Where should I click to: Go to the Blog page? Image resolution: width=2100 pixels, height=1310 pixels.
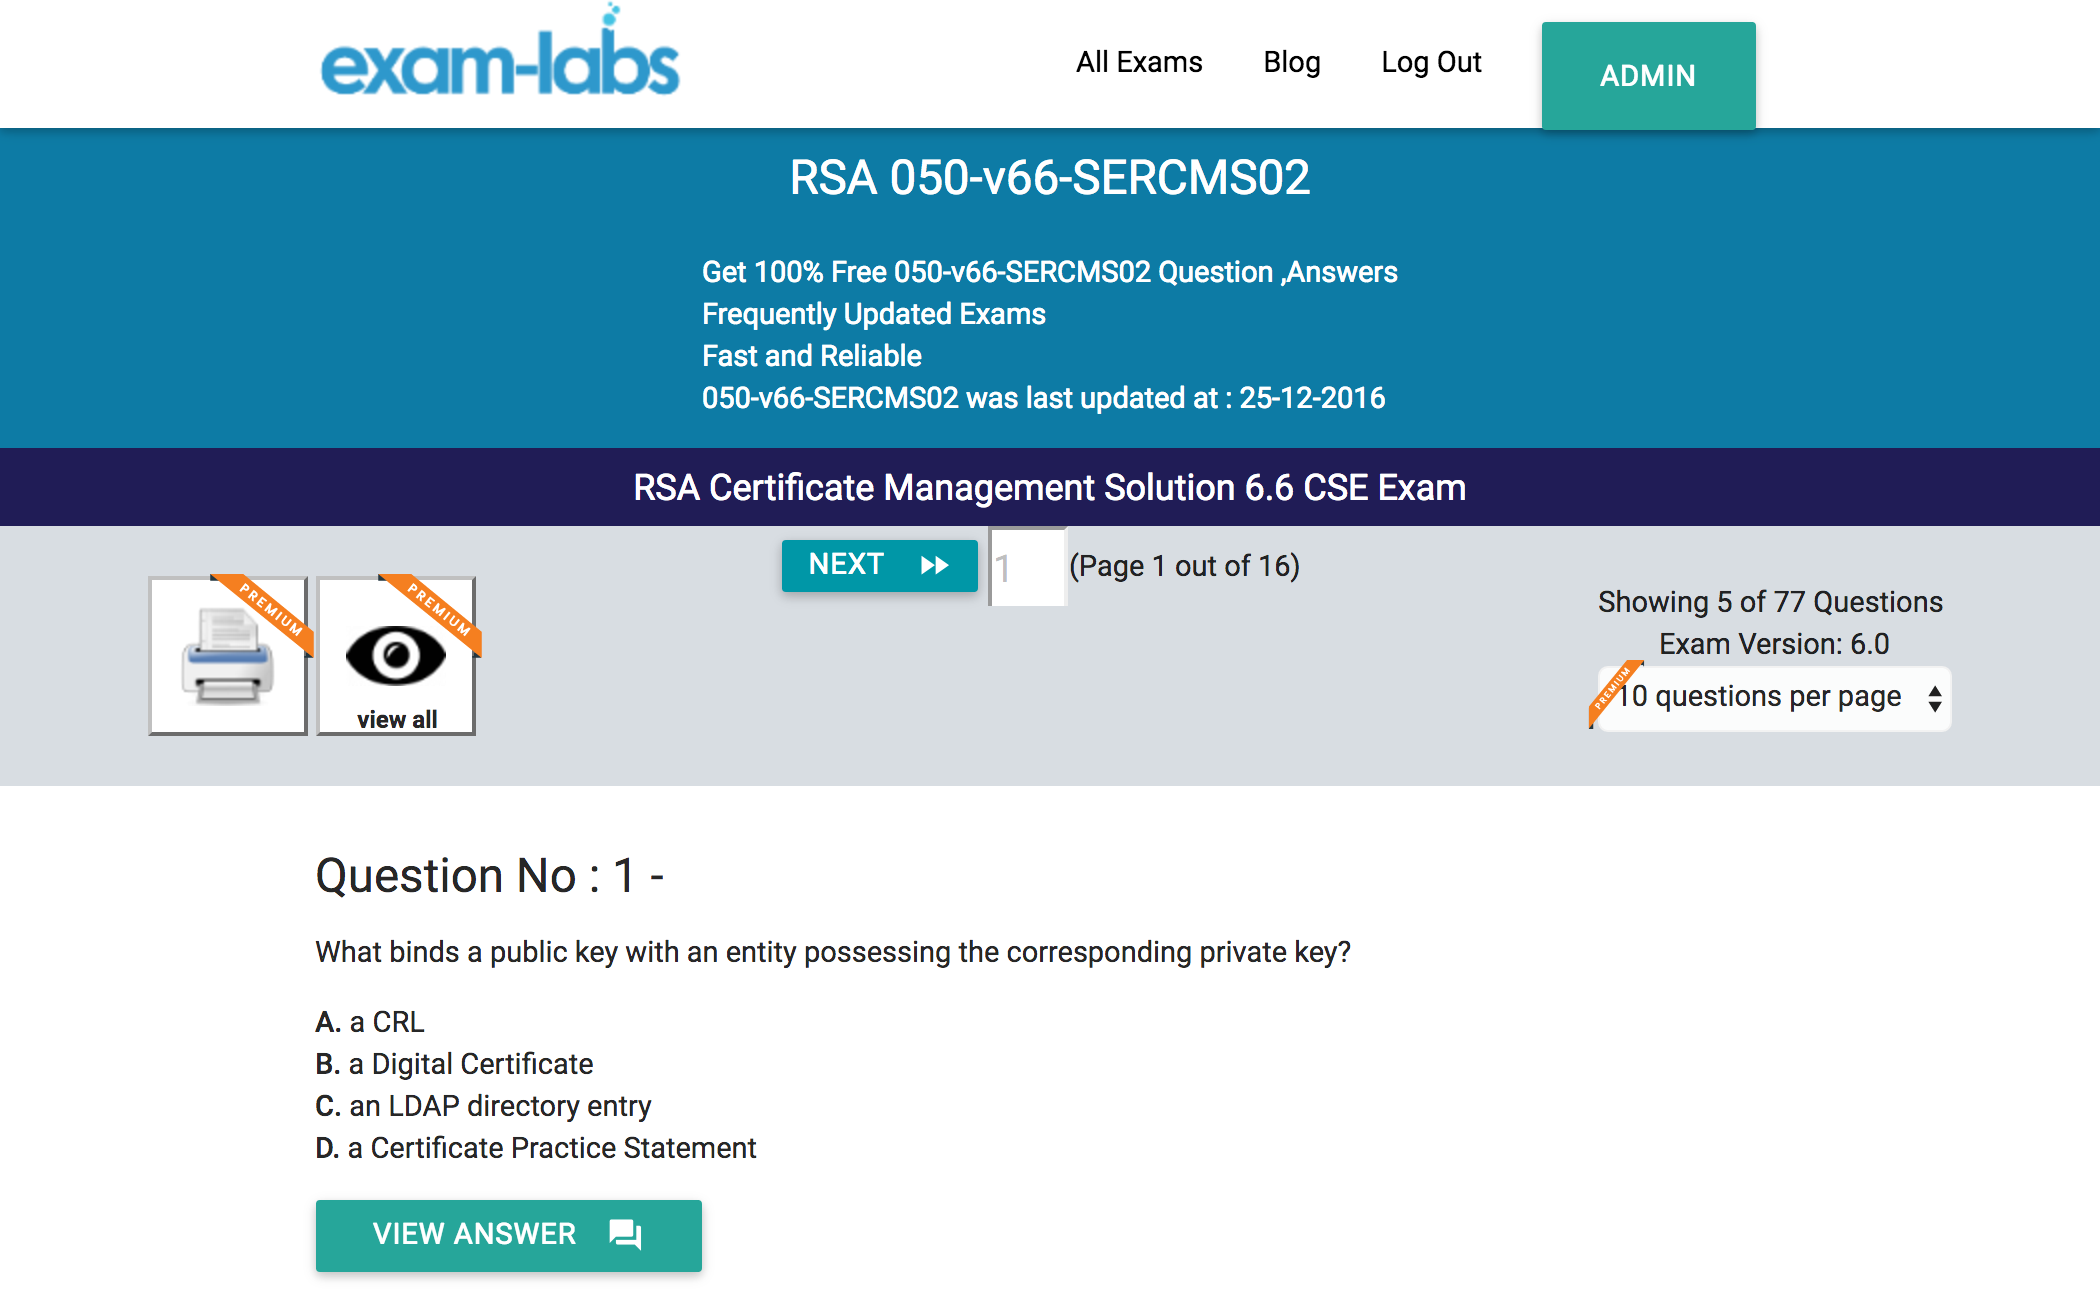[x=1292, y=62]
